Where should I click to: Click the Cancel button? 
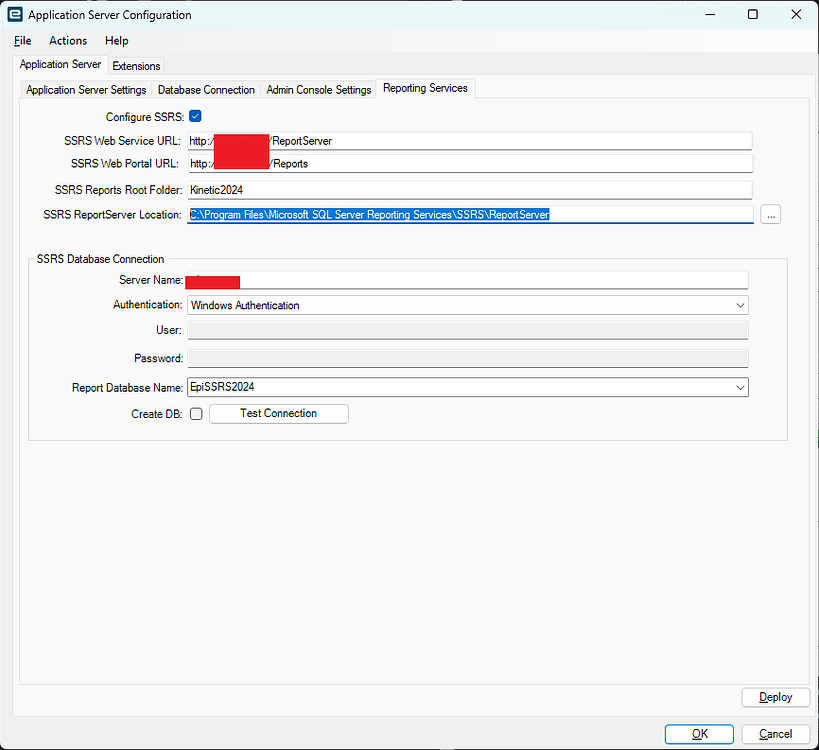[775, 733]
